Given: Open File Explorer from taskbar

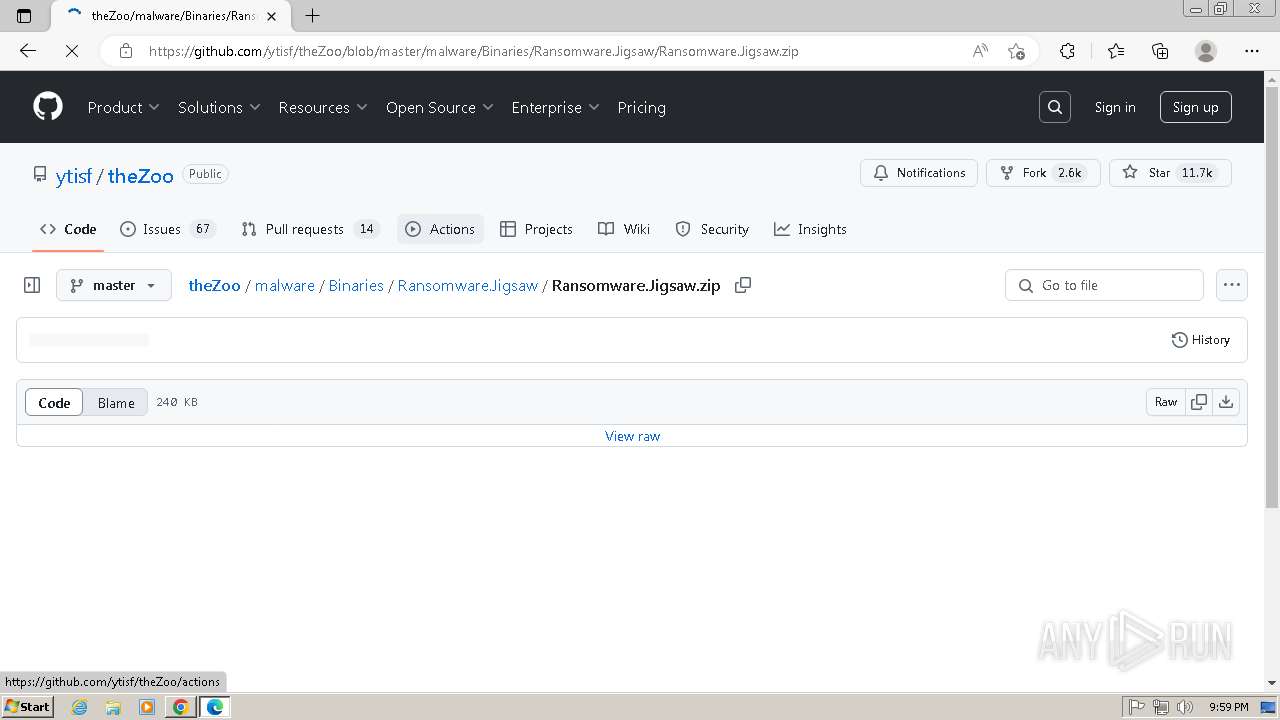Looking at the screenshot, I should (113, 707).
